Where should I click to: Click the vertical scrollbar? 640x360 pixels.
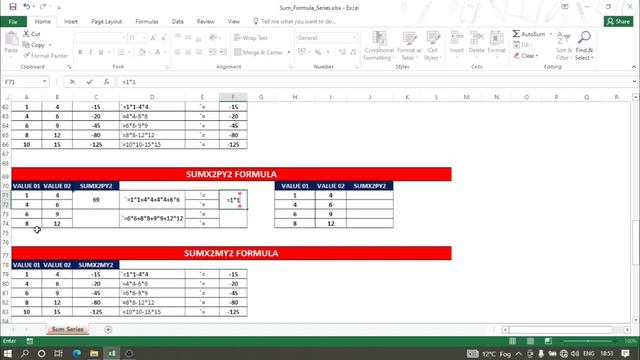pos(636,243)
